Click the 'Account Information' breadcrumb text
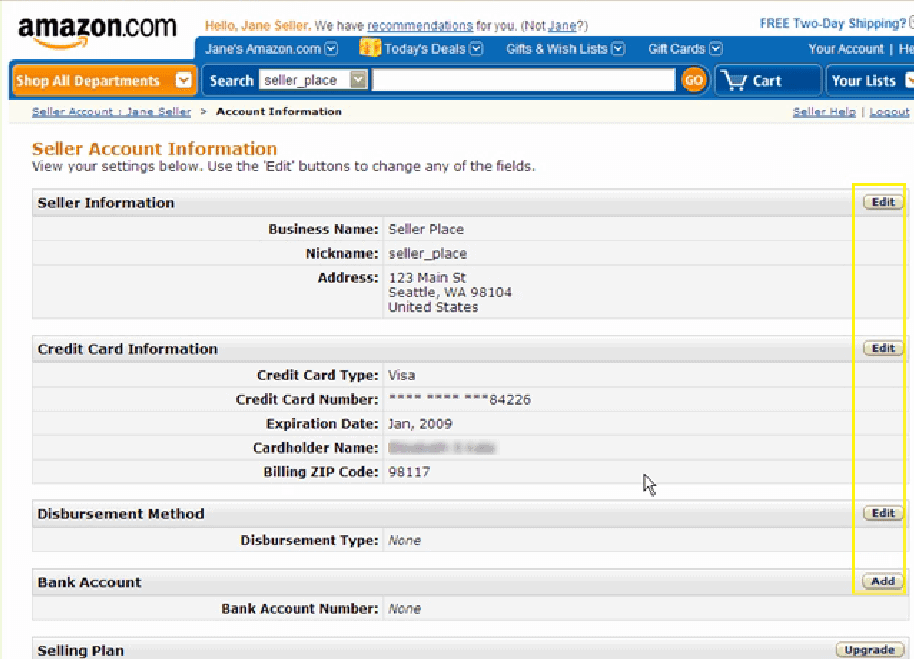Image resolution: width=914 pixels, height=659 pixels. (x=279, y=111)
